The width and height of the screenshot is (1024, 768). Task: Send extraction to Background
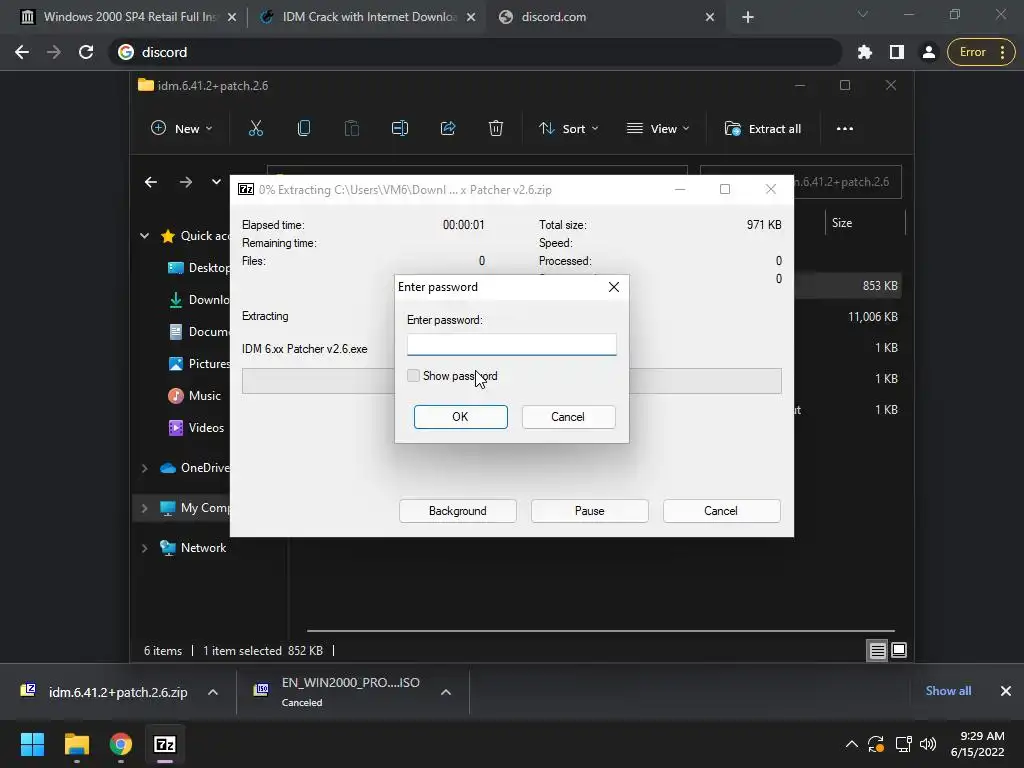(x=458, y=511)
